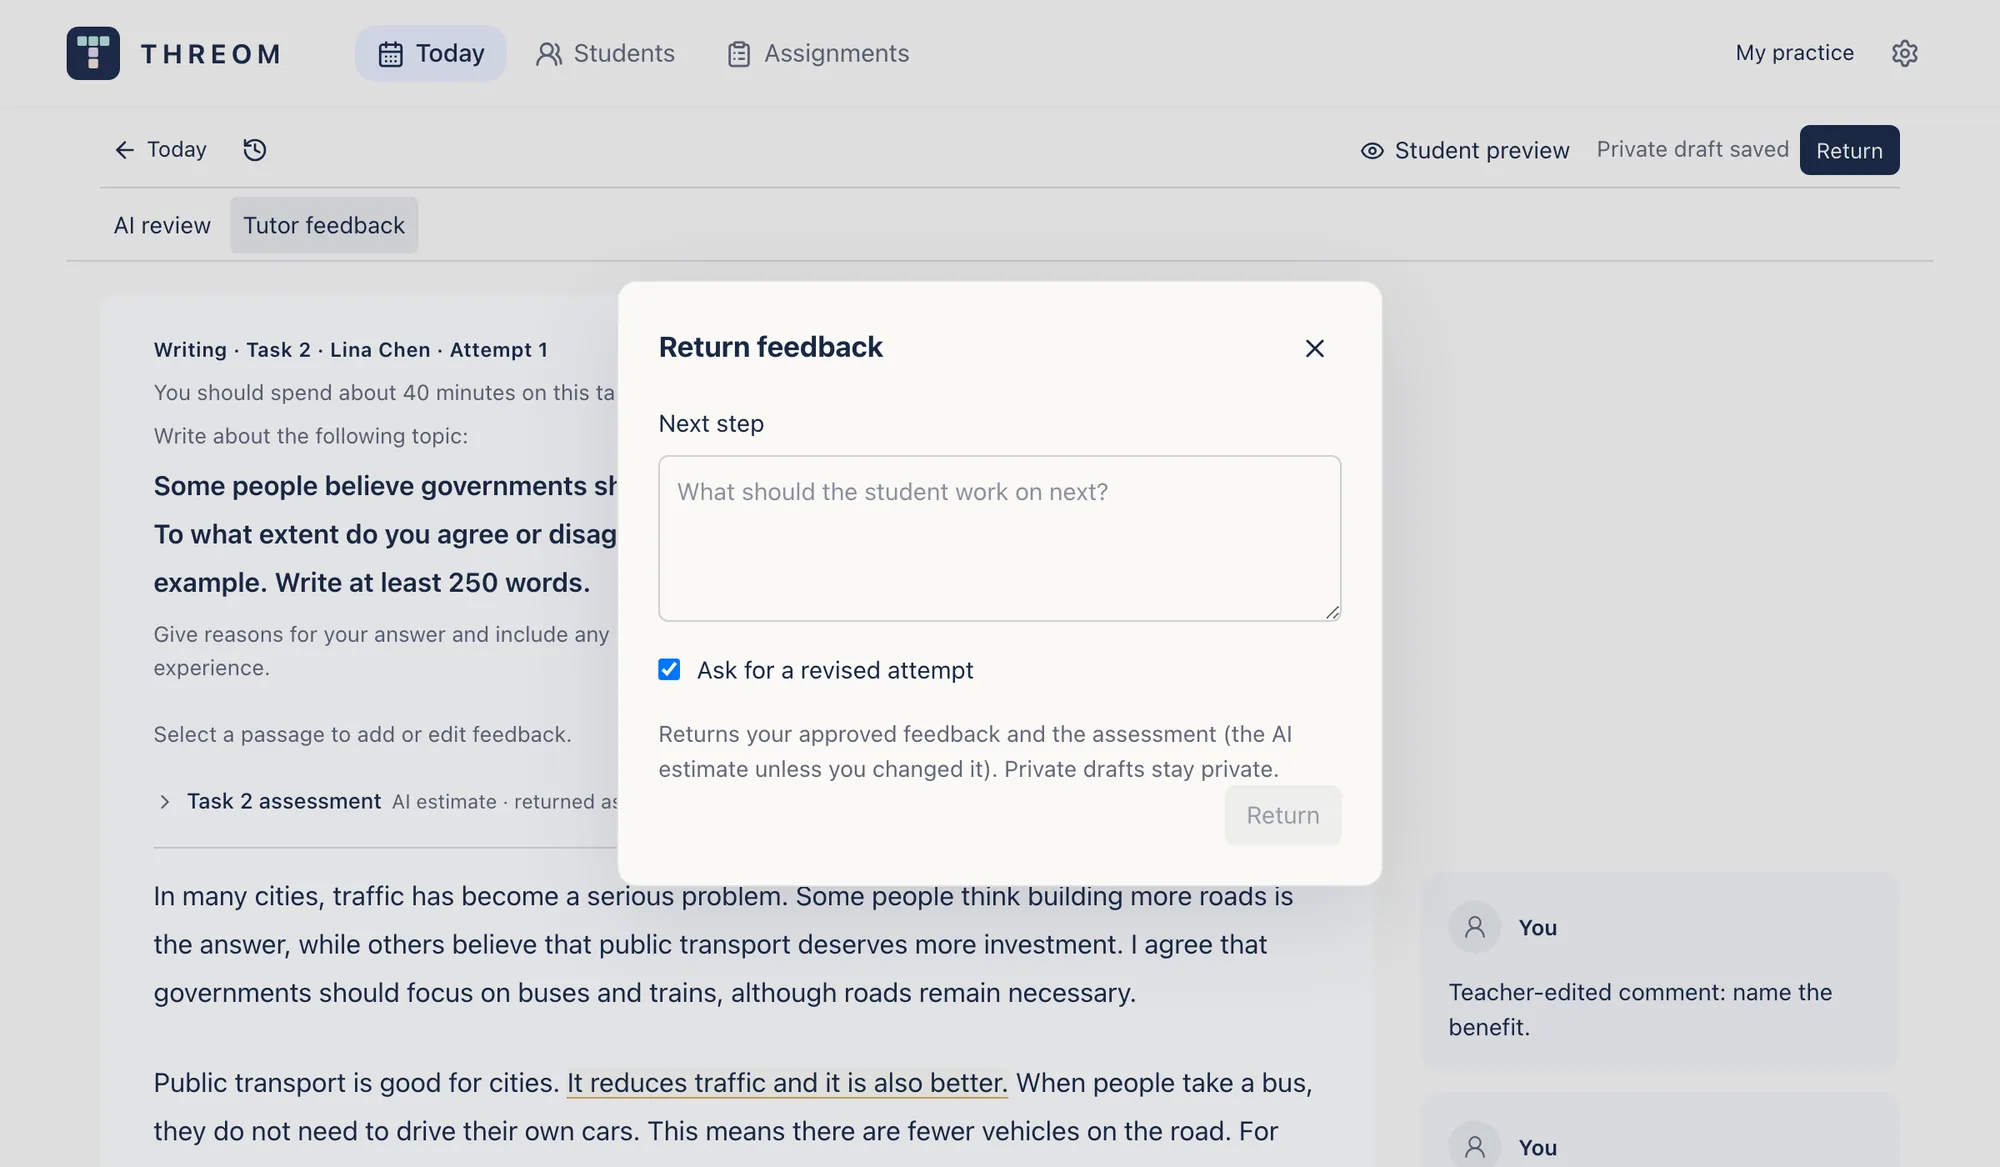Click the avatar icon on first You comment
The image size is (2000, 1167).
click(x=1474, y=928)
